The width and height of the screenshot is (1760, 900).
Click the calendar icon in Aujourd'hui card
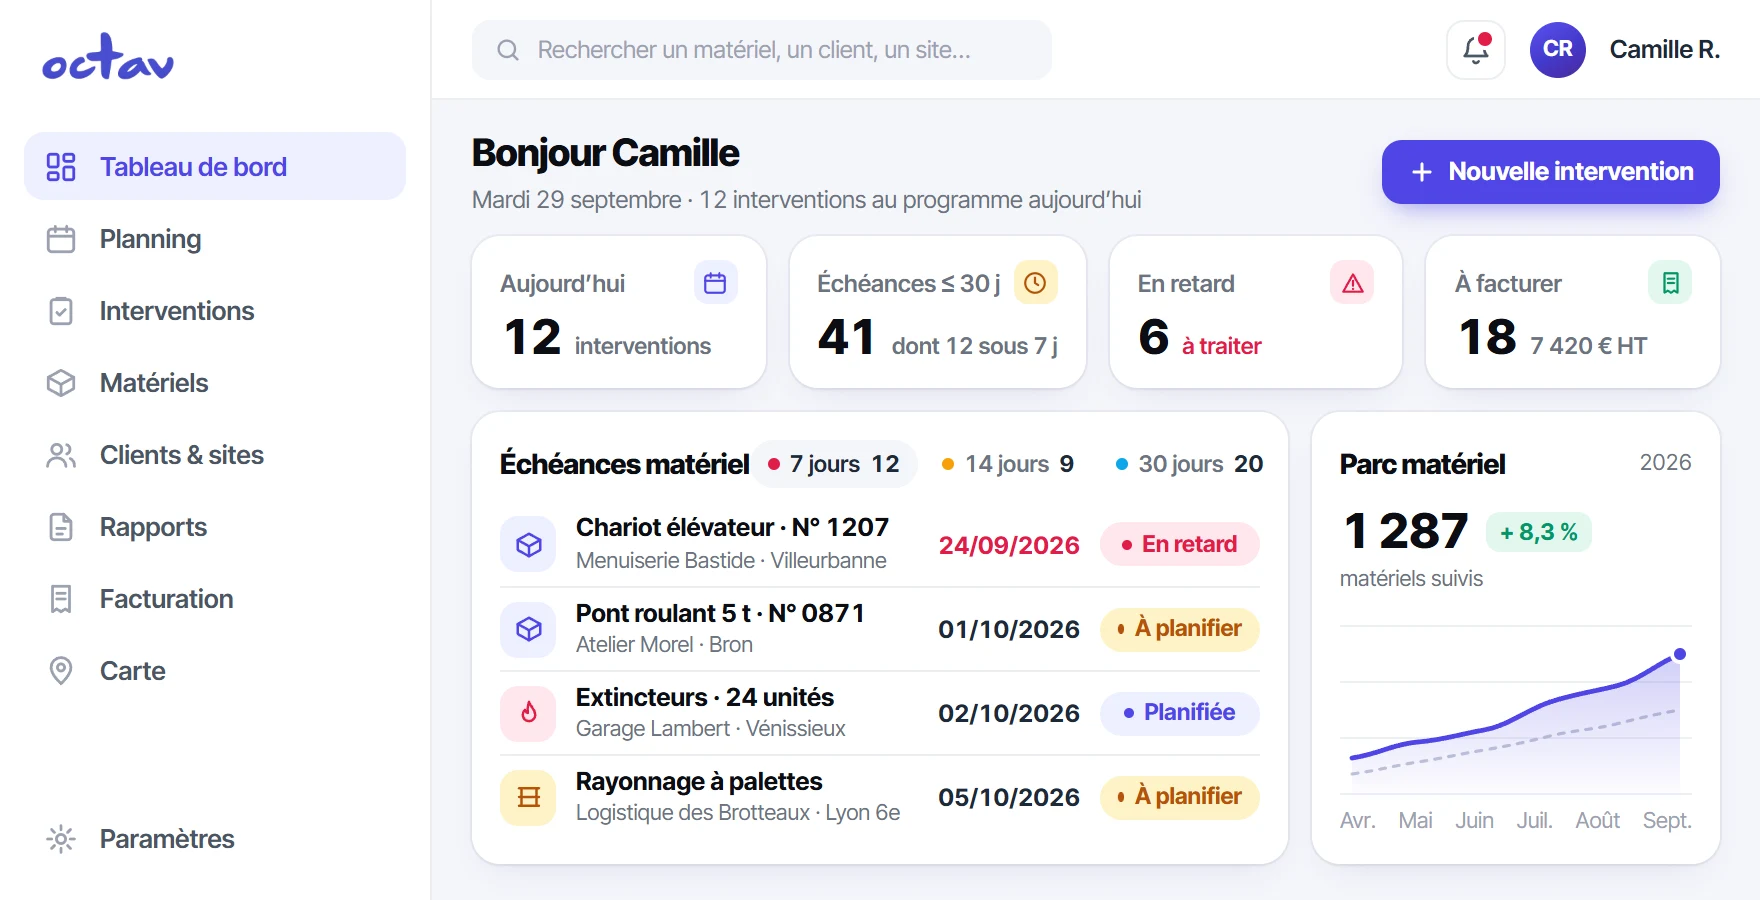(715, 283)
